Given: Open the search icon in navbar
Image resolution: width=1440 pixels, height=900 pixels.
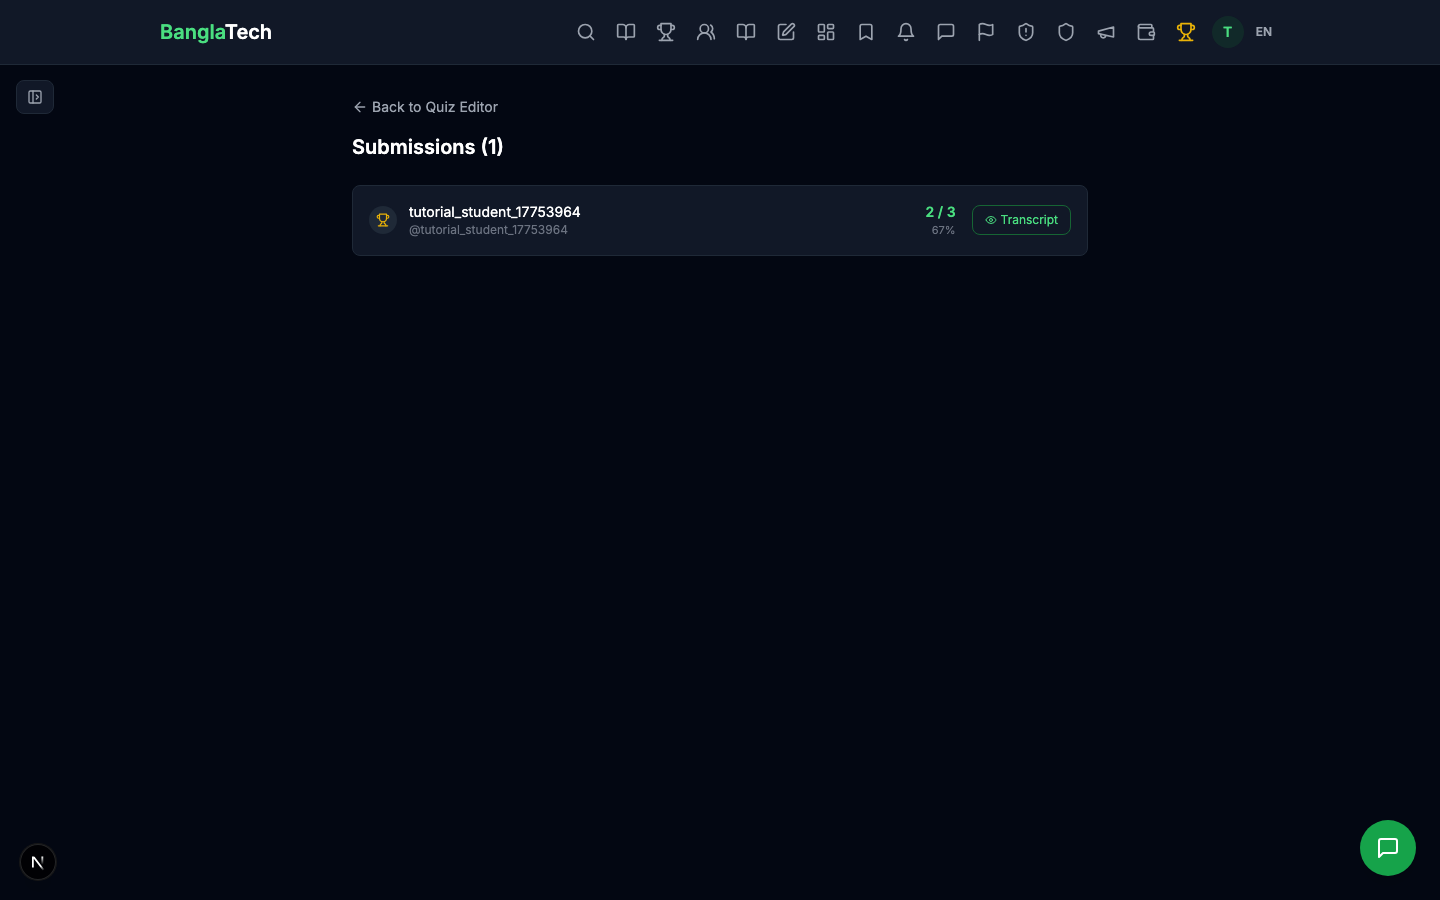Looking at the screenshot, I should click(586, 32).
